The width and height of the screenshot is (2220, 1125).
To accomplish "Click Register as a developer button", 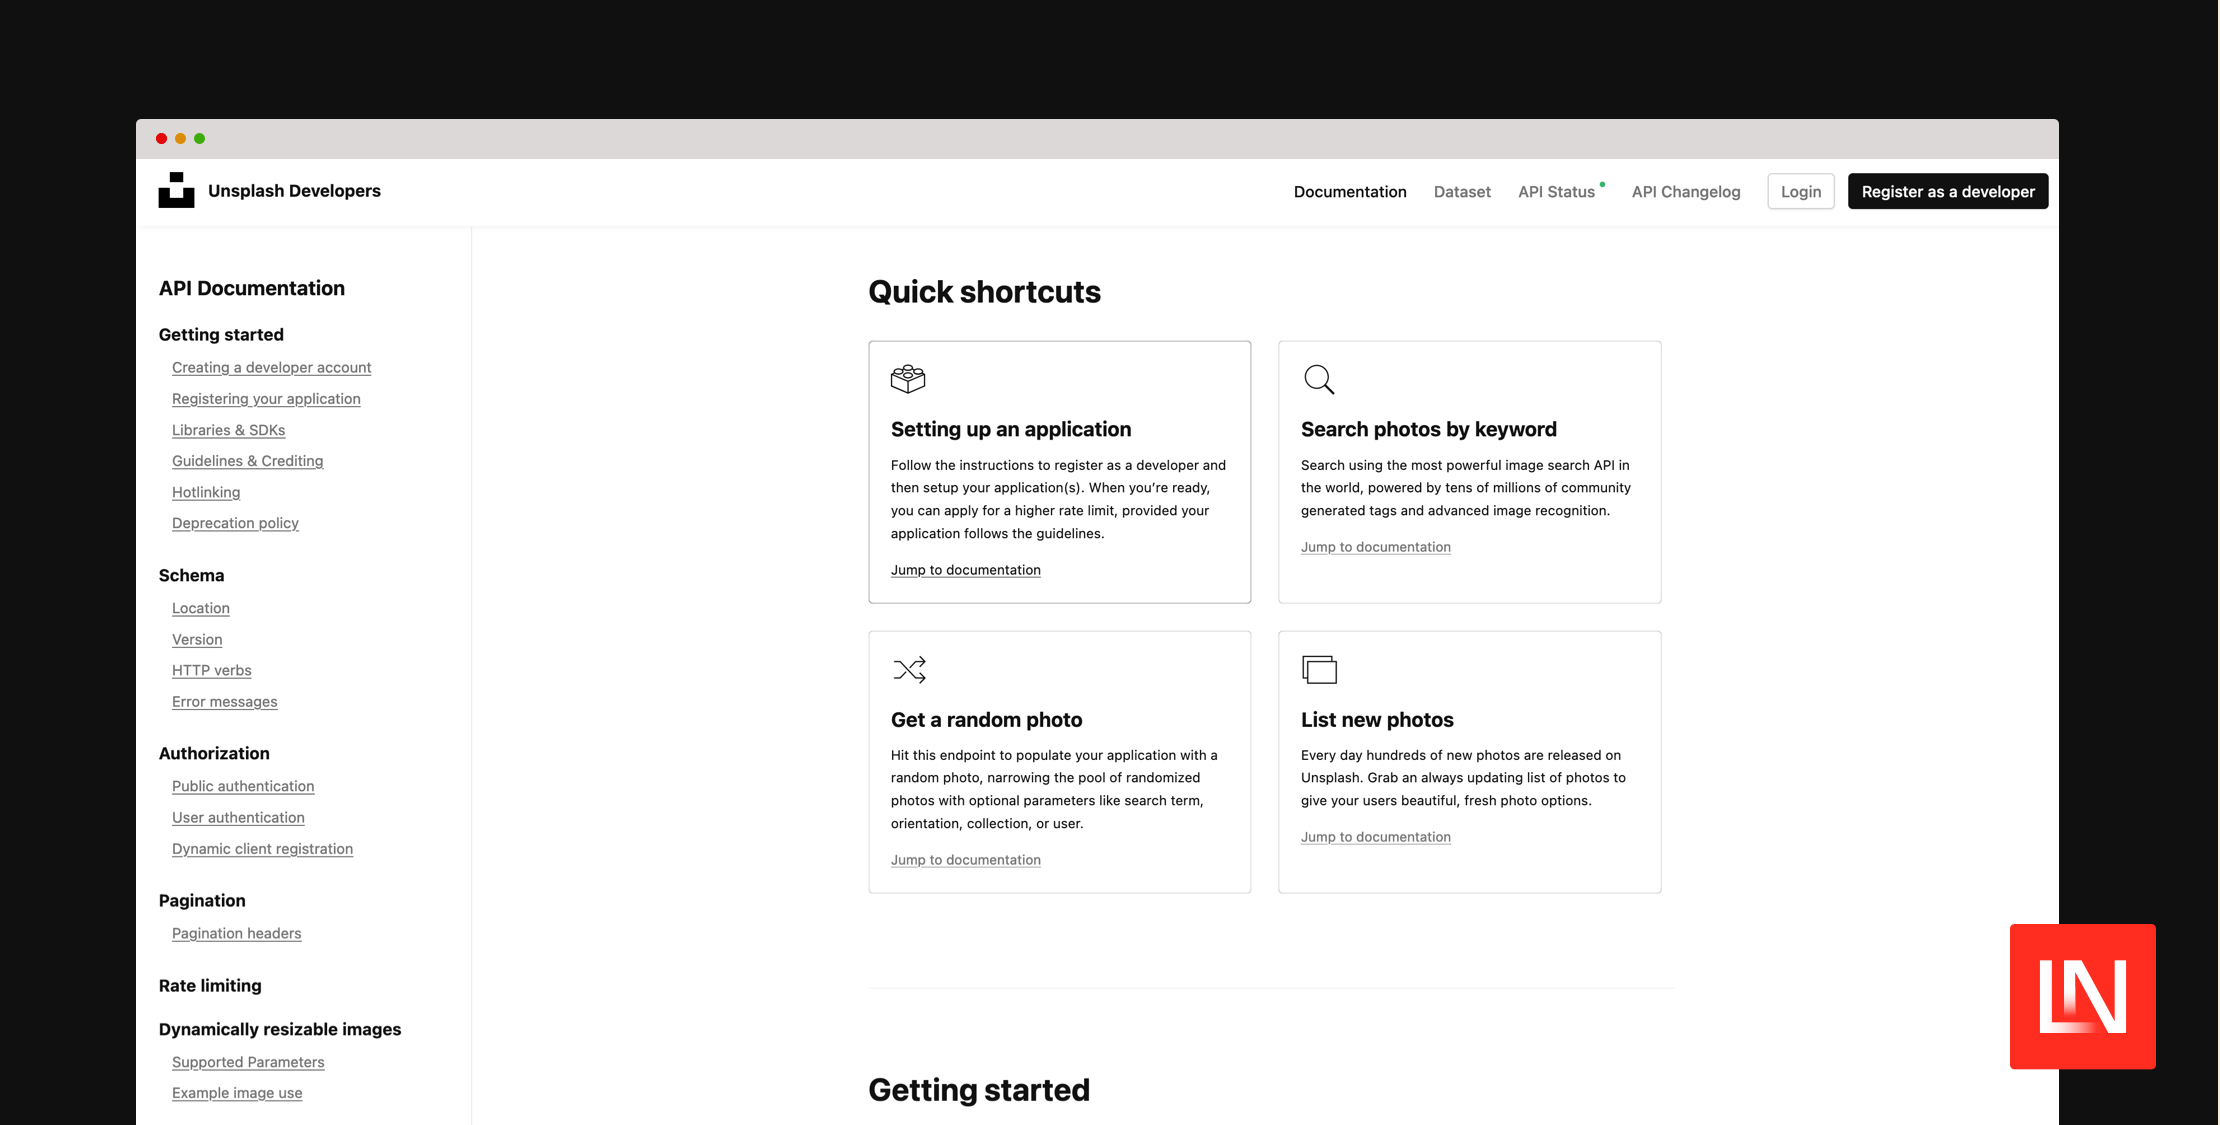I will click(x=1948, y=189).
